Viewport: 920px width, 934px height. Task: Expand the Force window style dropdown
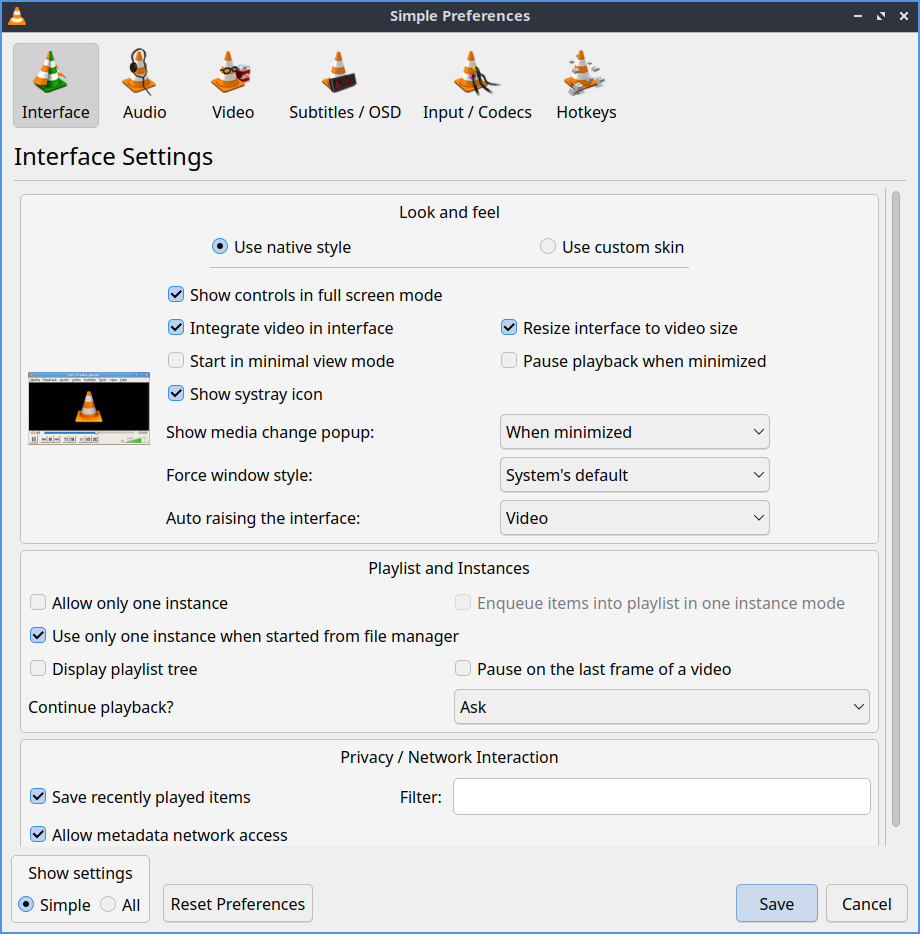pyautogui.click(x=634, y=475)
